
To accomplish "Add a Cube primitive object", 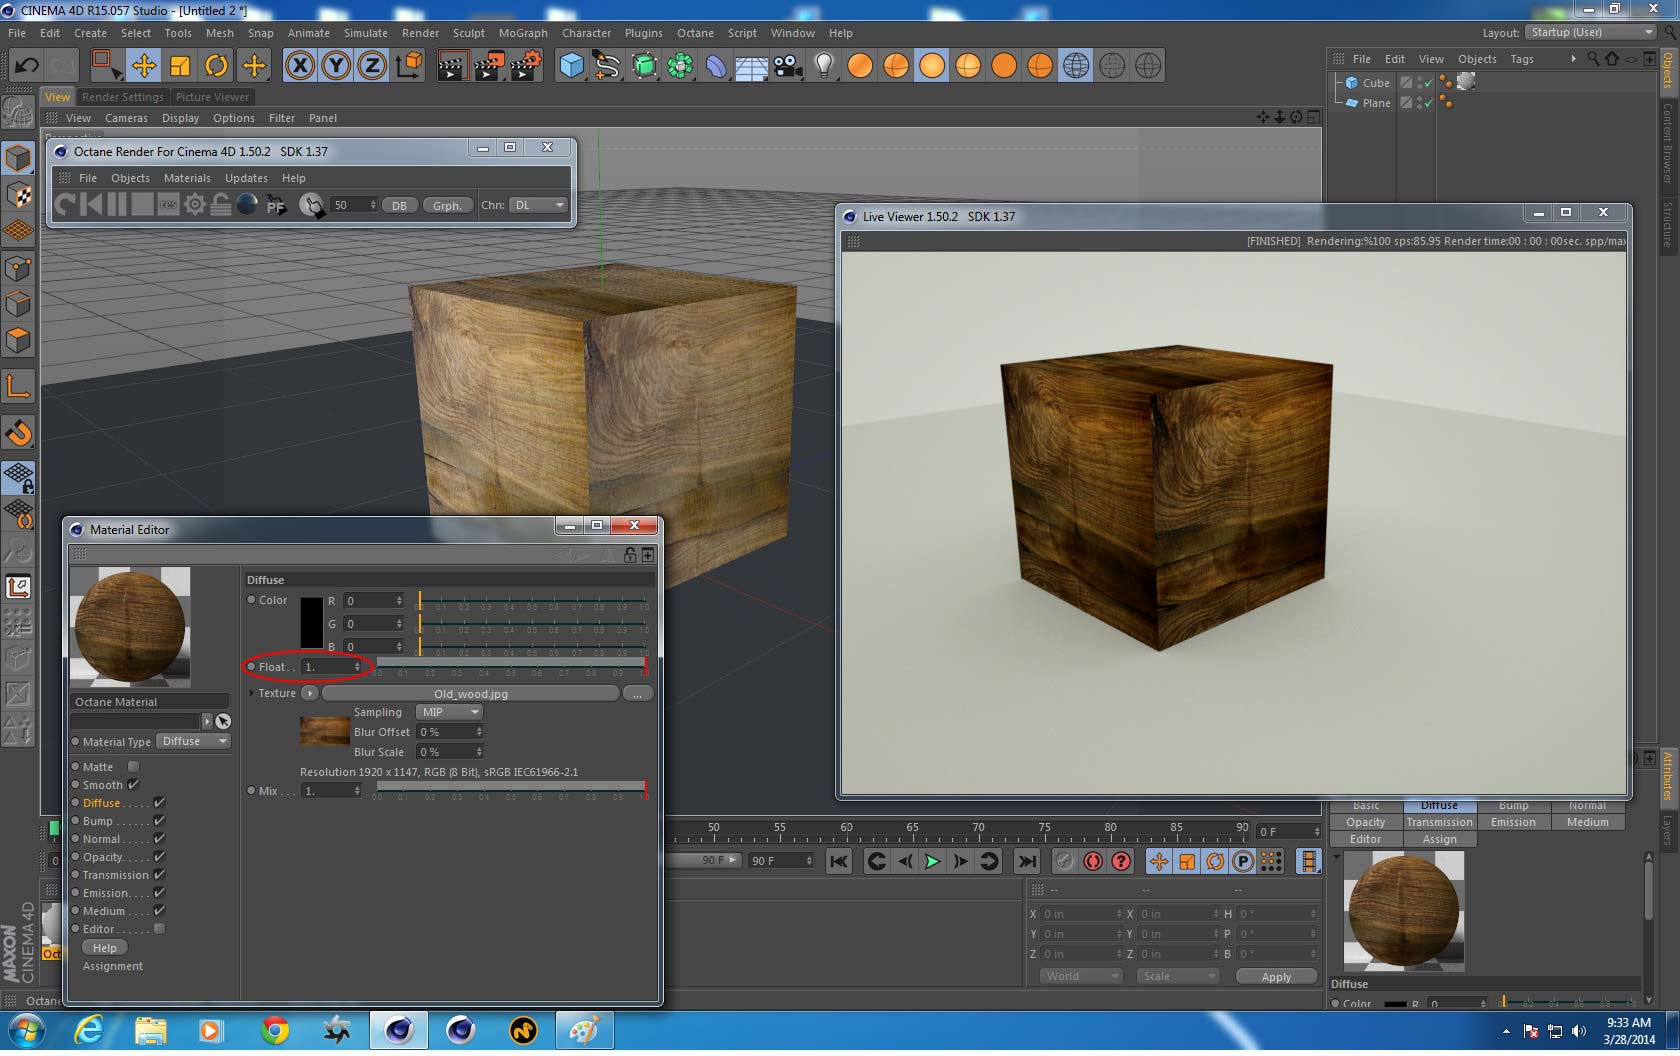I will pos(571,66).
